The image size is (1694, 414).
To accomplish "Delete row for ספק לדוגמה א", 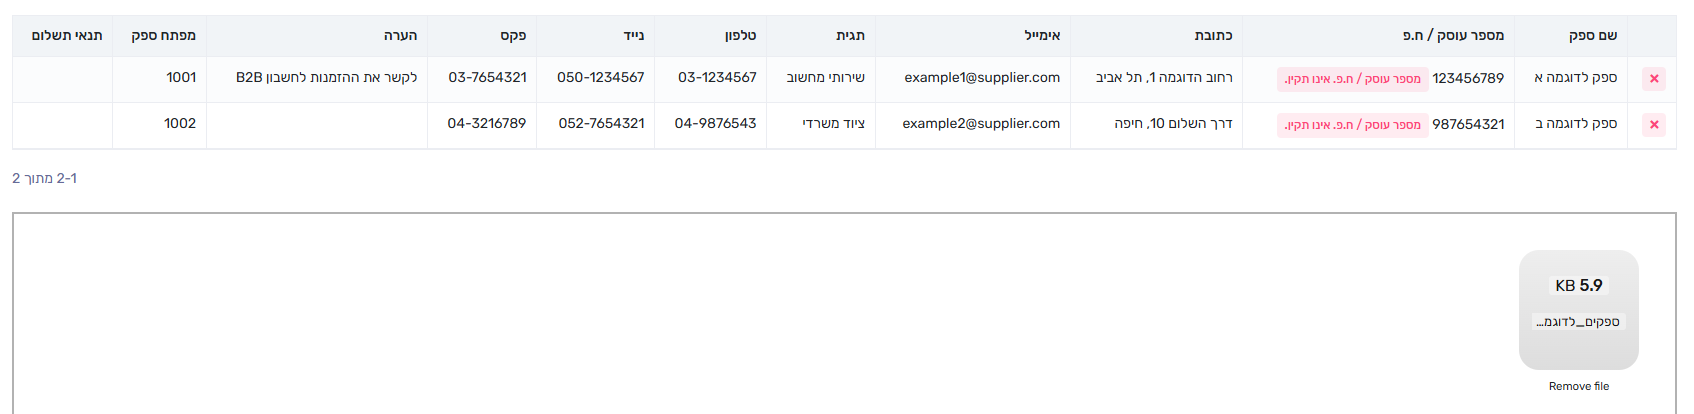I will click(x=1654, y=79).
